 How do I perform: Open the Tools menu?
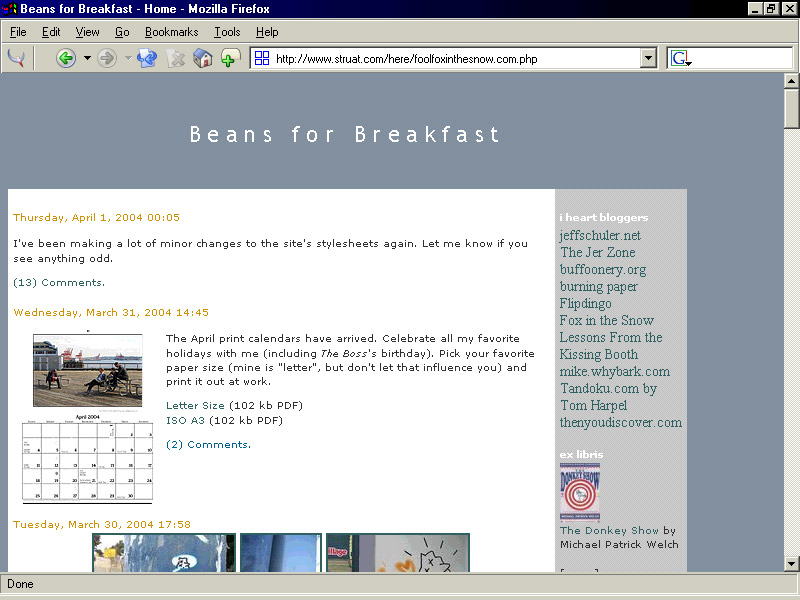227,32
